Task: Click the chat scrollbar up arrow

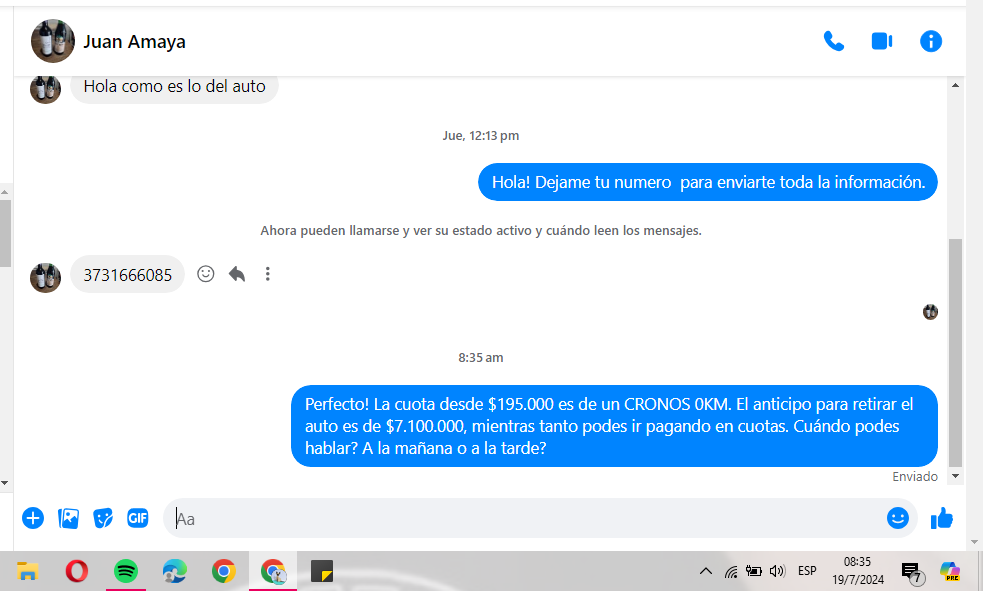Action: [955, 85]
